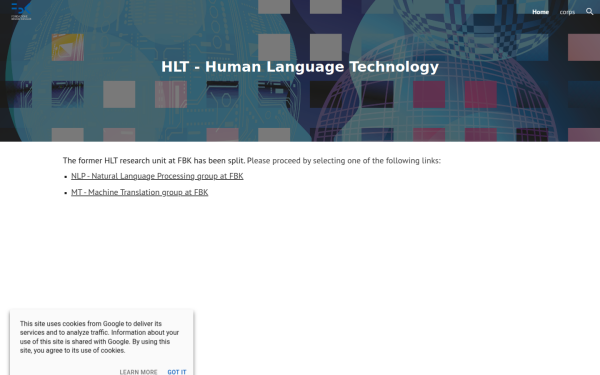
Task: Click the cookie notice text about Google
Action: click(x=99, y=337)
